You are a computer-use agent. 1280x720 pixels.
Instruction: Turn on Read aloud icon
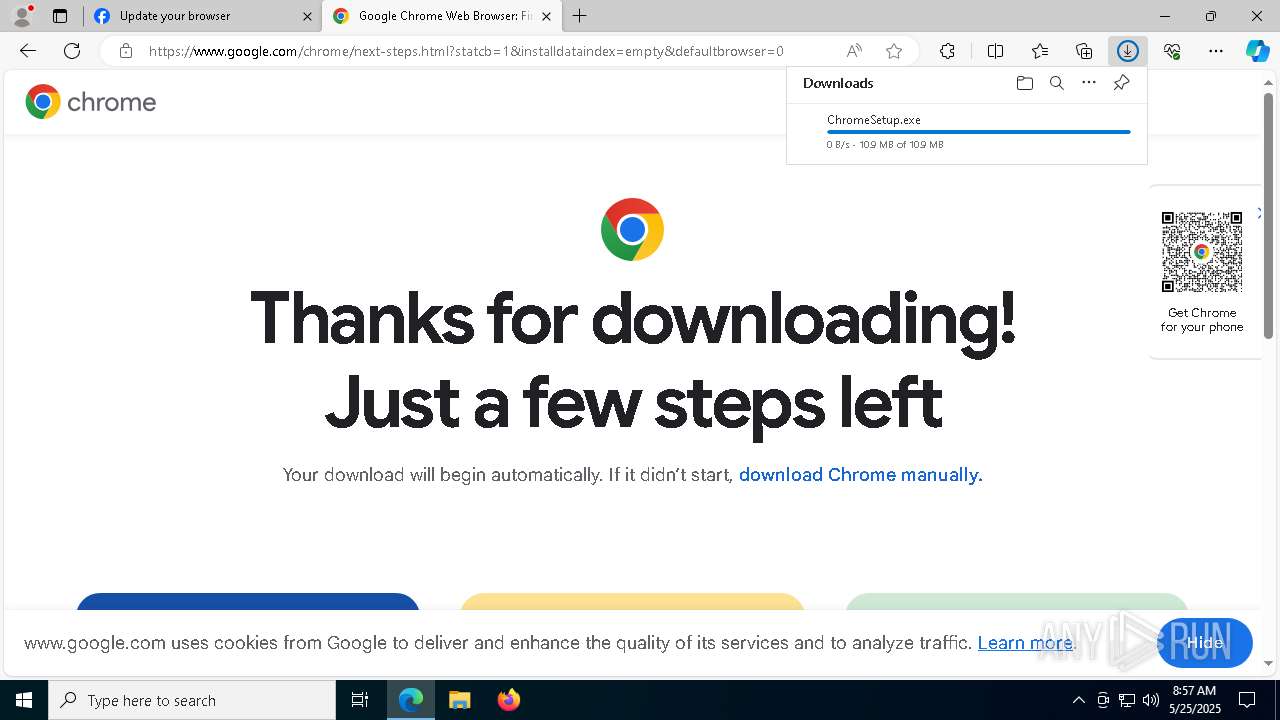point(854,51)
